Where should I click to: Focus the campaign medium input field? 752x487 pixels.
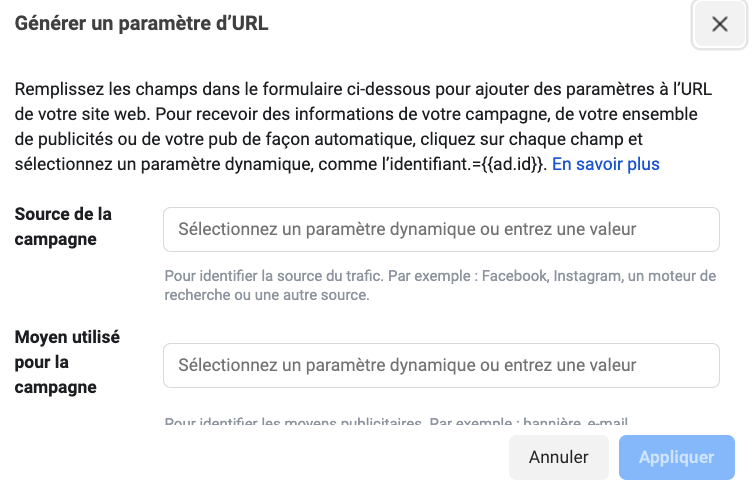pyautogui.click(x=441, y=365)
